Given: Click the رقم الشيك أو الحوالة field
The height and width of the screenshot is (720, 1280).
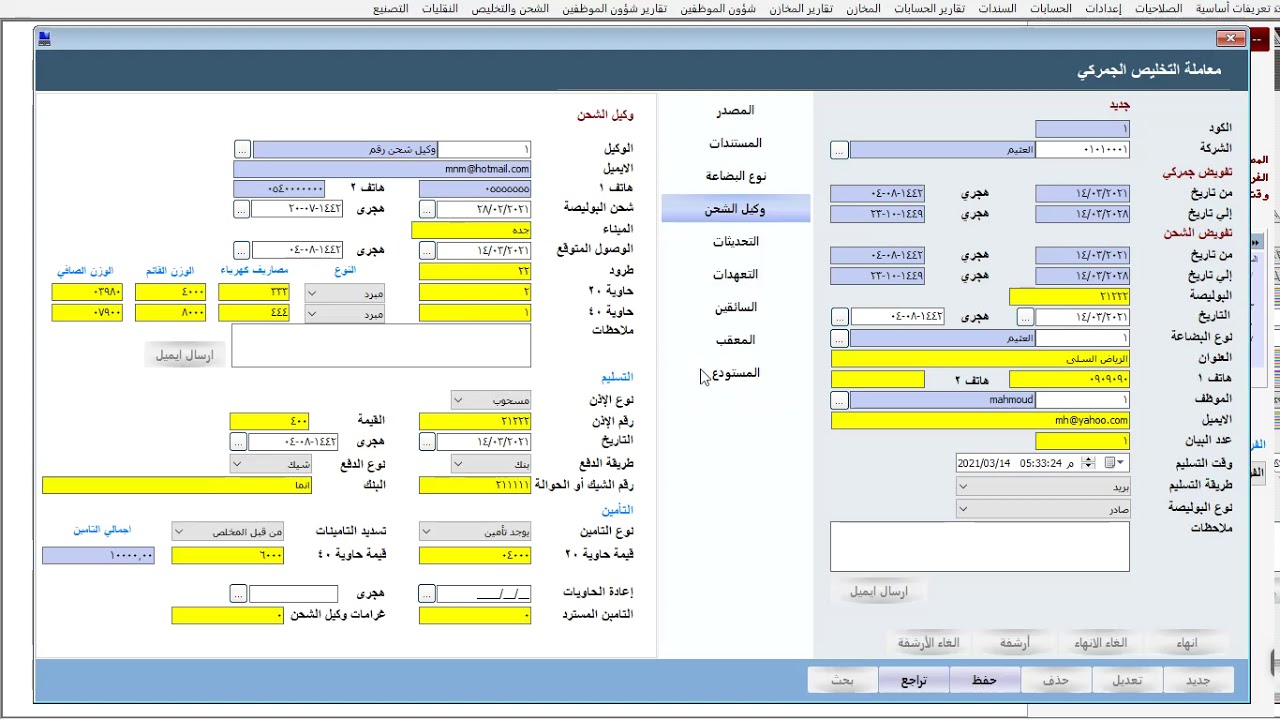Looking at the screenshot, I should 475,486.
